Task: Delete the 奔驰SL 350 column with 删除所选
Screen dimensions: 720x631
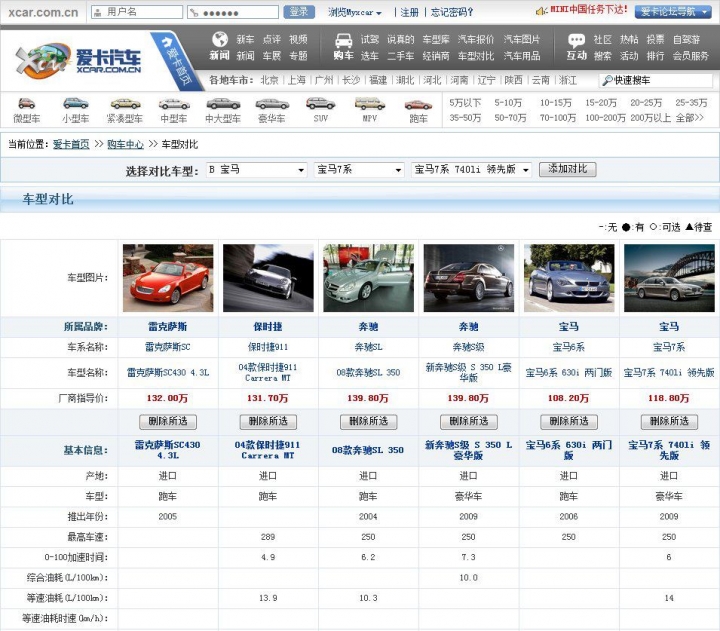Action: (368, 422)
